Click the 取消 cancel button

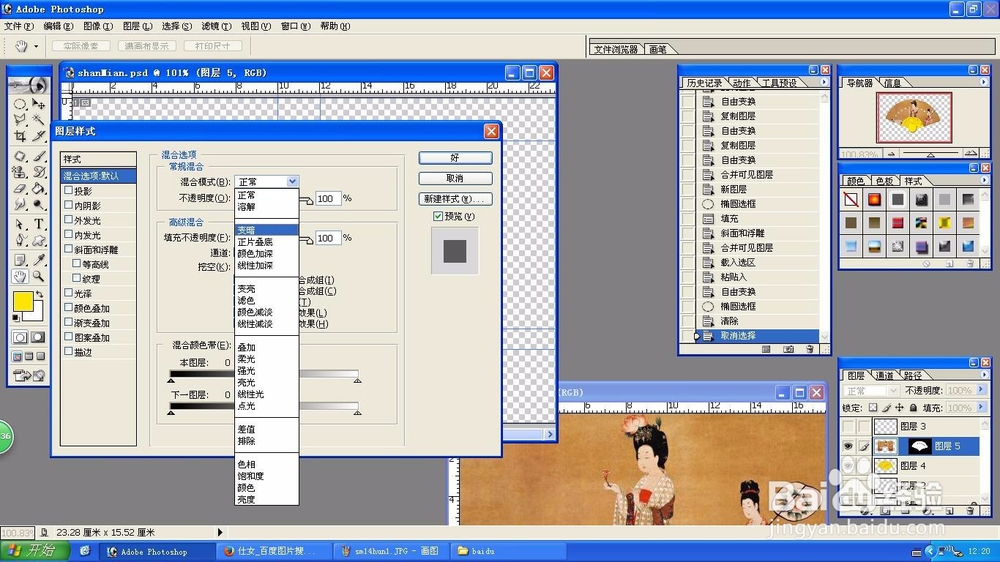click(455, 178)
